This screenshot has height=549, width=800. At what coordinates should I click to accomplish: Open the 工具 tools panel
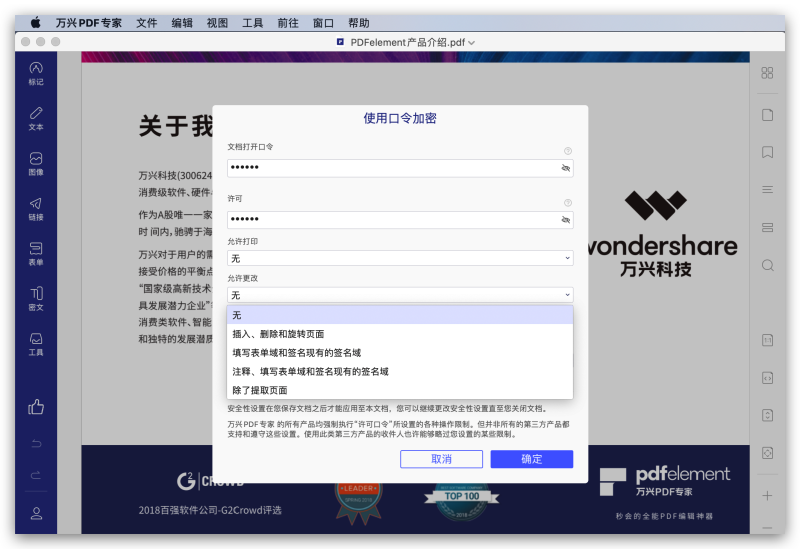click(36, 344)
